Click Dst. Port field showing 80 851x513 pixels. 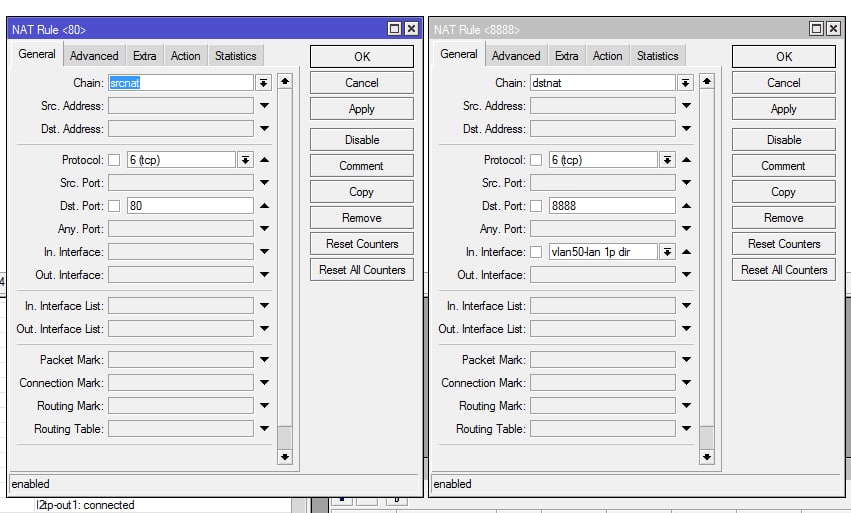point(190,206)
